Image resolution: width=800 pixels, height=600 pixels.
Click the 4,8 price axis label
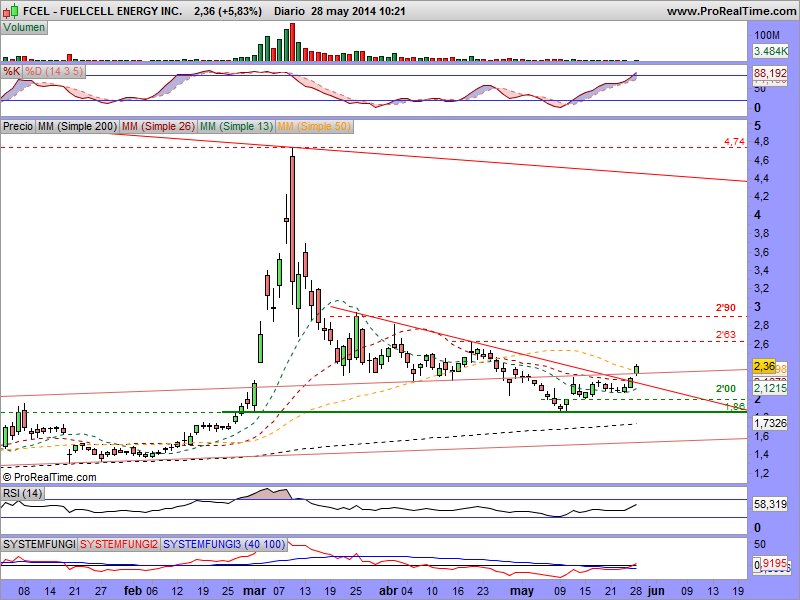click(x=762, y=141)
